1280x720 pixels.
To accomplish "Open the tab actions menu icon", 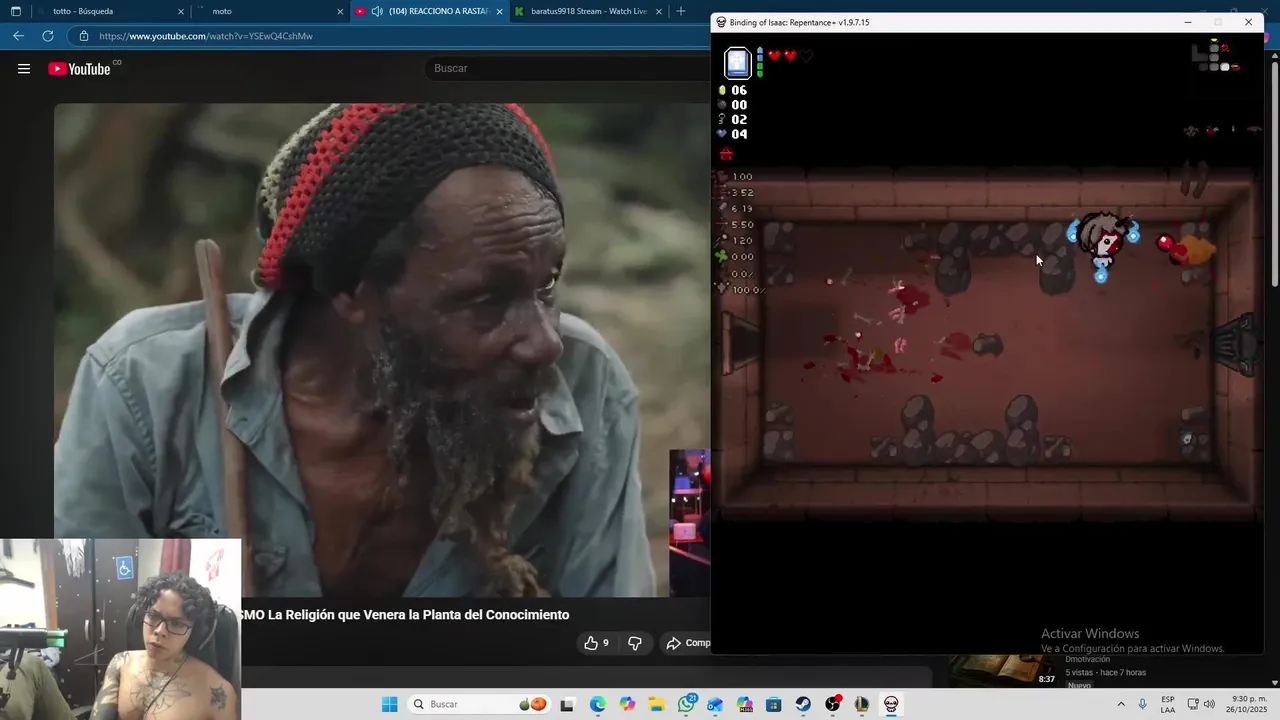I will (15, 11).
